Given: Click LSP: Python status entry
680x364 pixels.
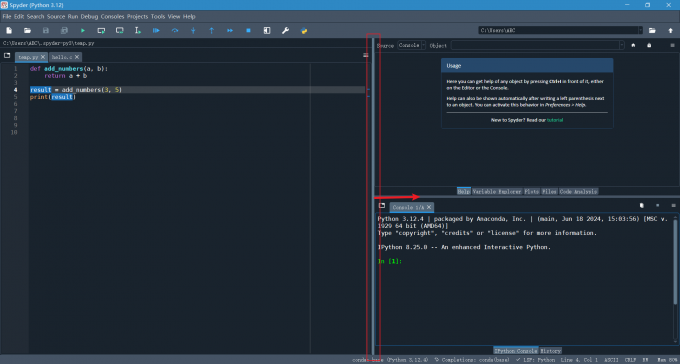Looking at the screenshot, I should tap(536, 360).
